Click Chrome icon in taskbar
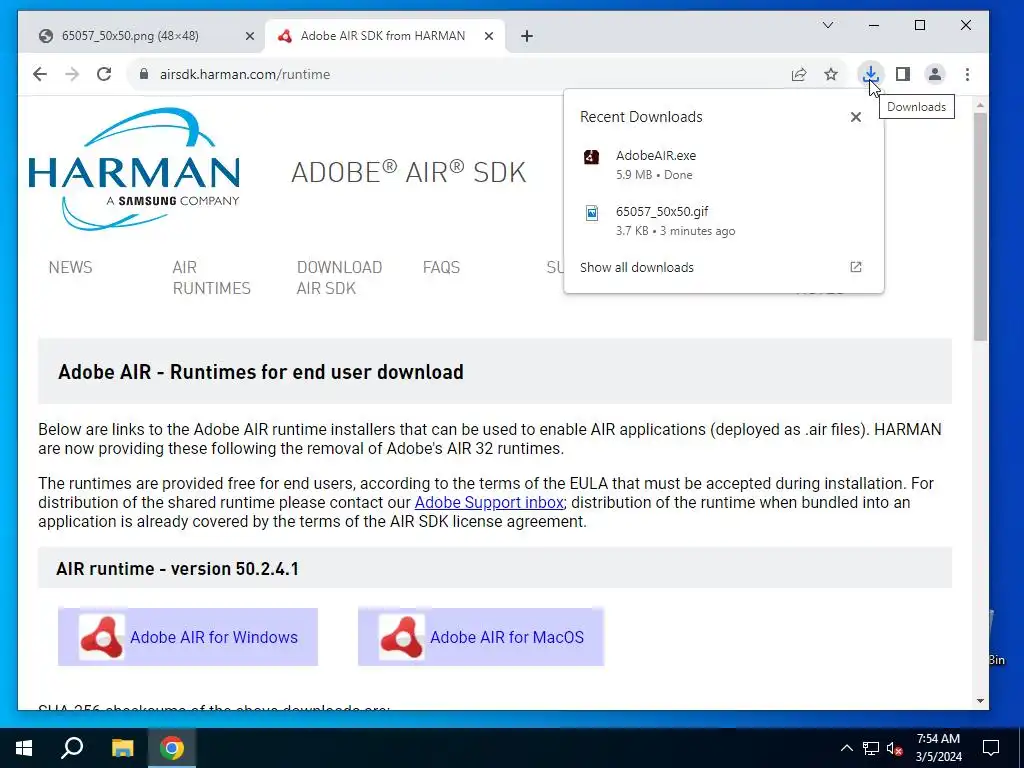Viewport: 1024px width, 768px height. [172, 748]
